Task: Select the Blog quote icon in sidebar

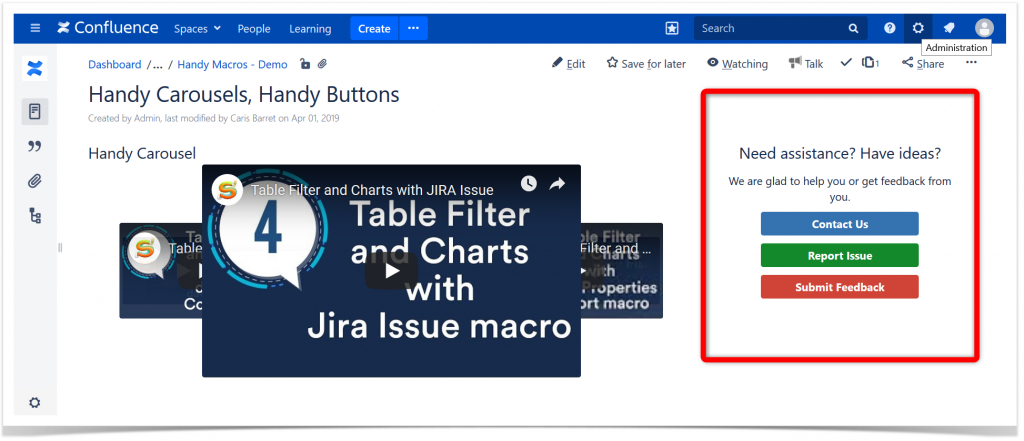Action: (x=35, y=146)
